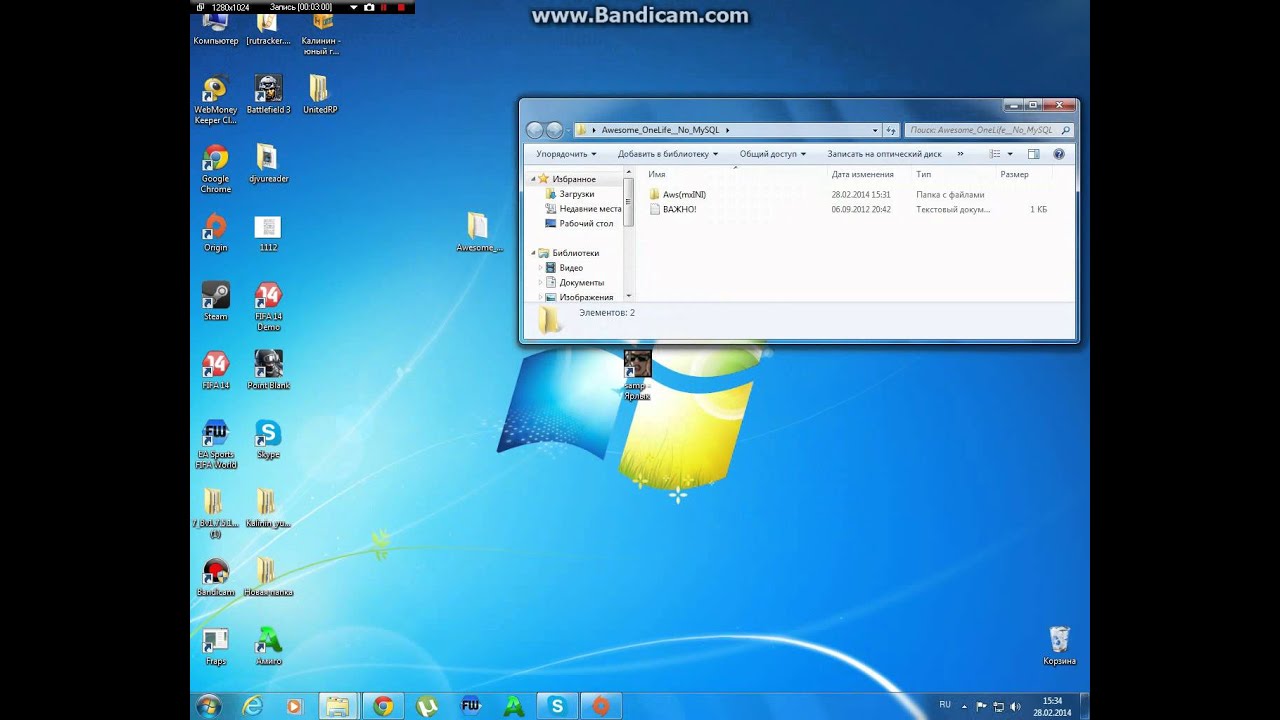Collapse the Библиотеки tree node
1280x720 pixels.
point(533,253)
